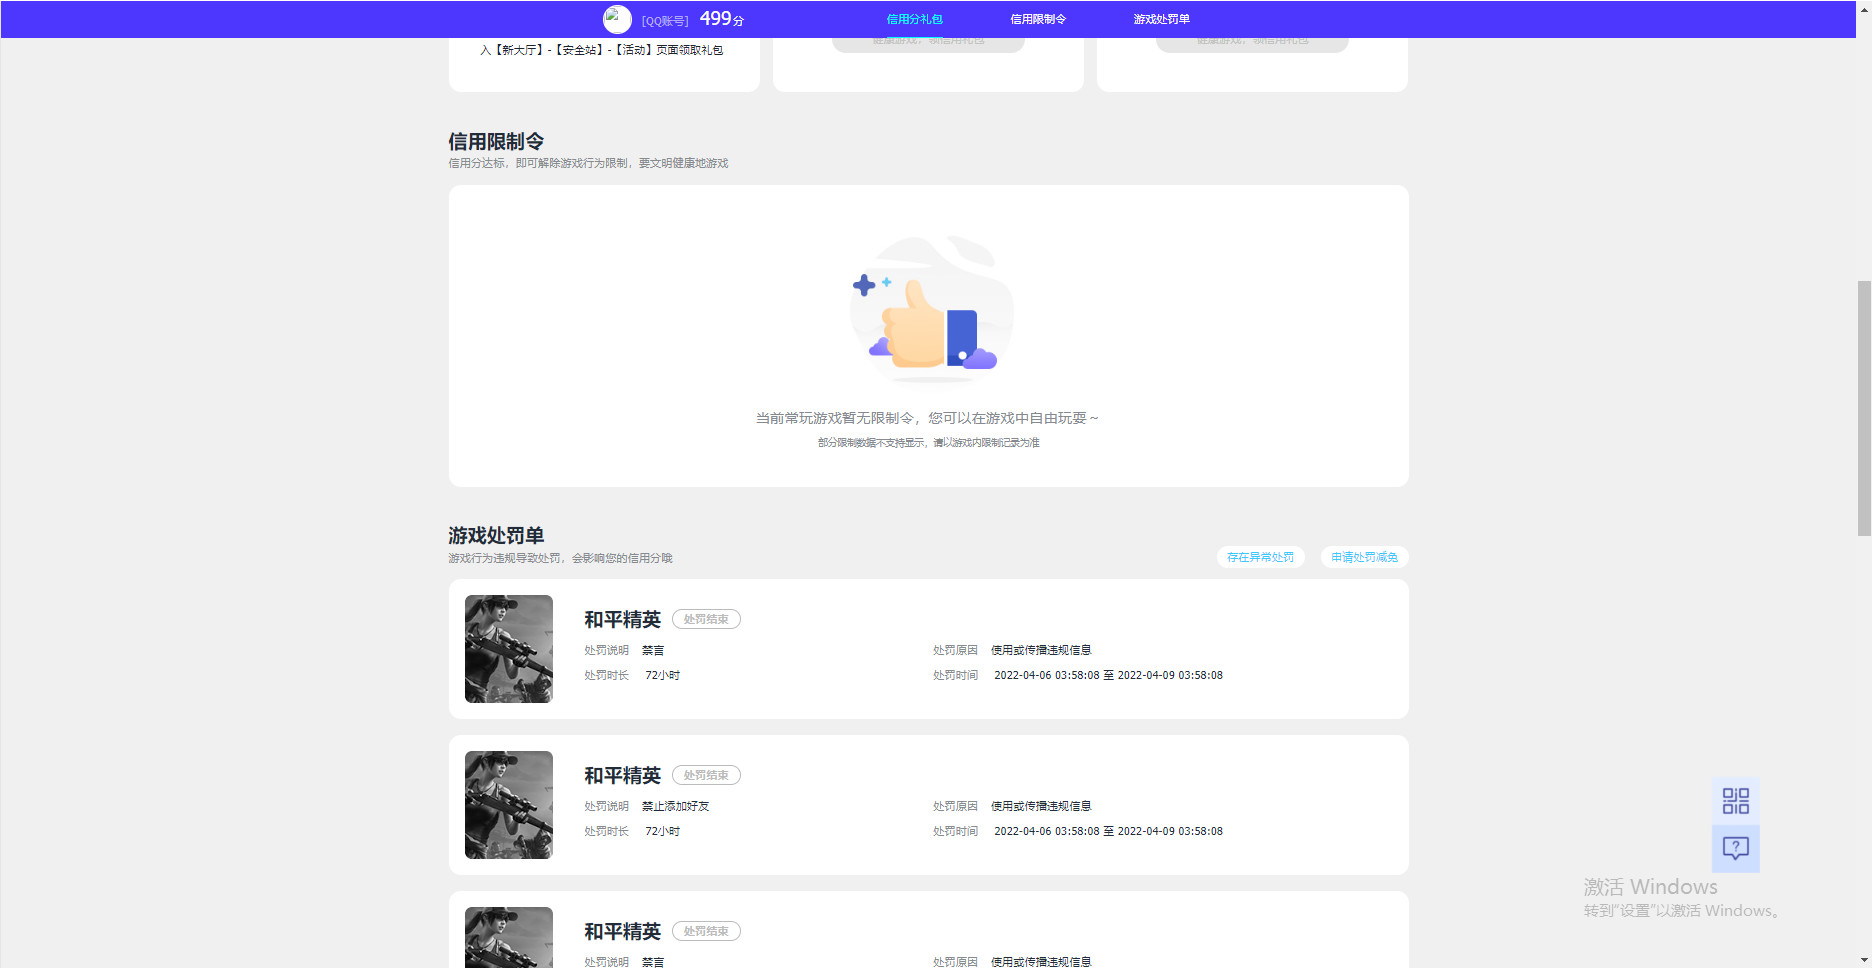The width and height of the screenshot is (1872, 968).
Task: Click the 信用限制令 section heading
Action: [x=496, y=141]
